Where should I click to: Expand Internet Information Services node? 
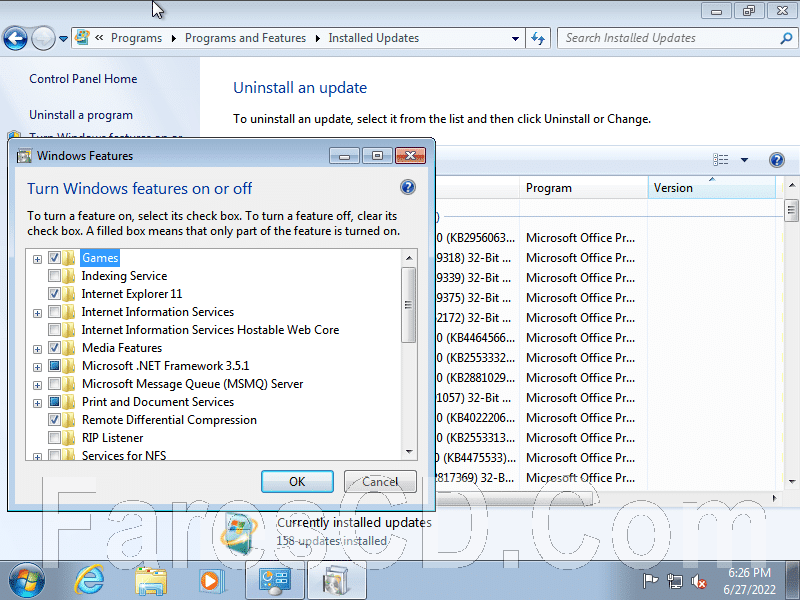(x=37, y=313)
